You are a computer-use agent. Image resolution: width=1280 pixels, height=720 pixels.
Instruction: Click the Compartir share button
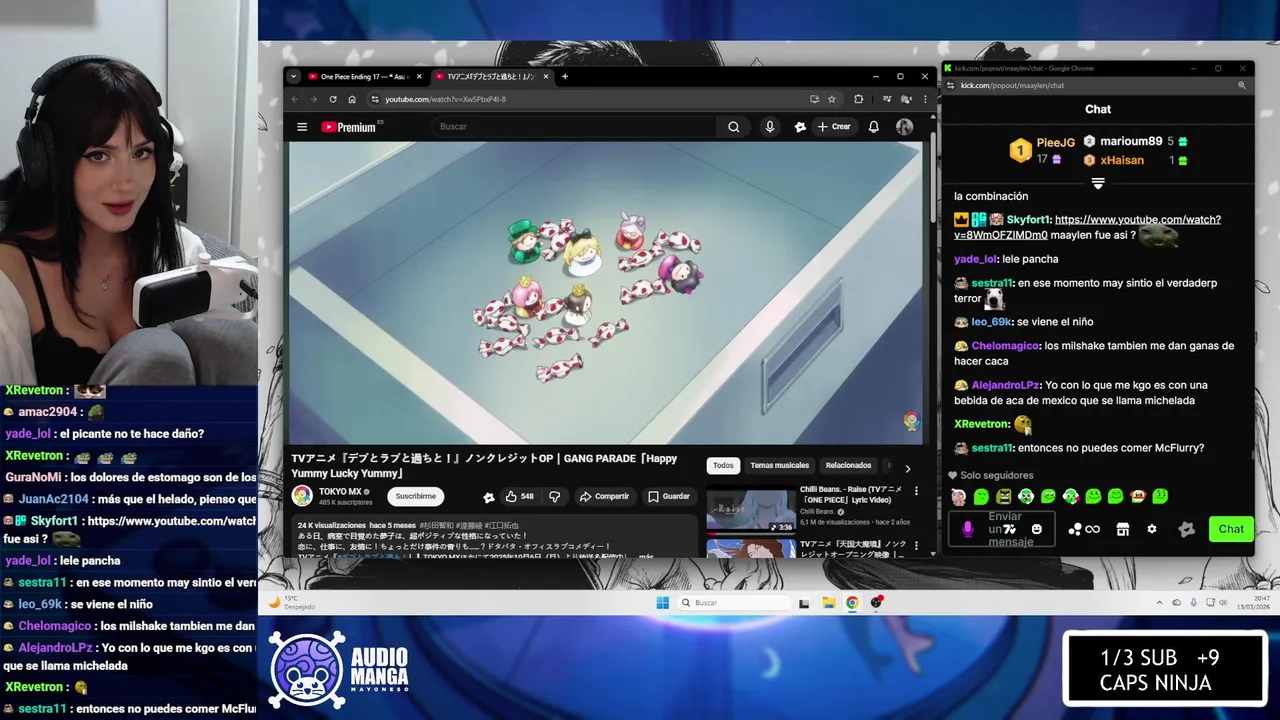[604, 496]
